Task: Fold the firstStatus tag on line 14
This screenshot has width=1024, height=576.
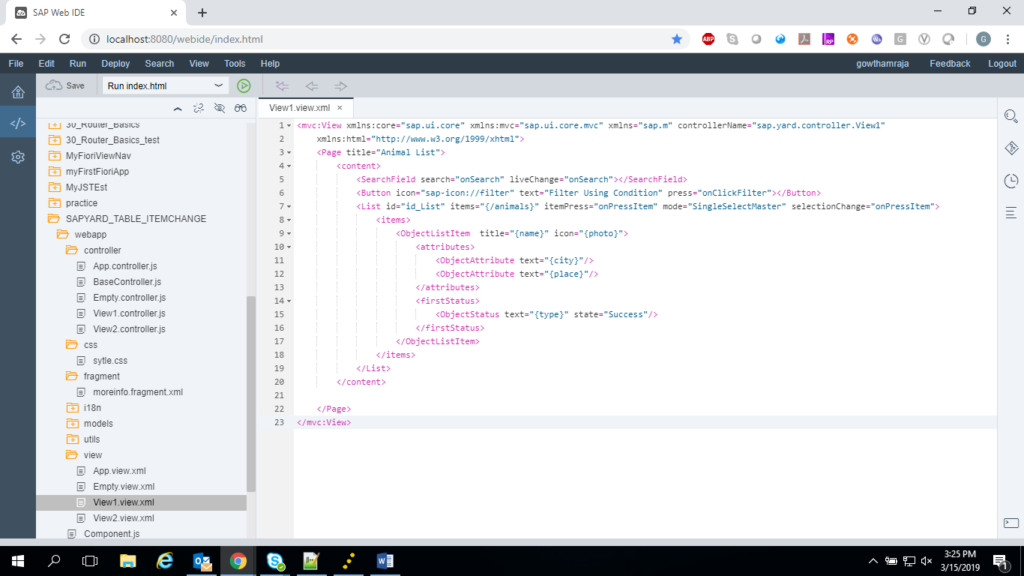Action: click(289, 301)
